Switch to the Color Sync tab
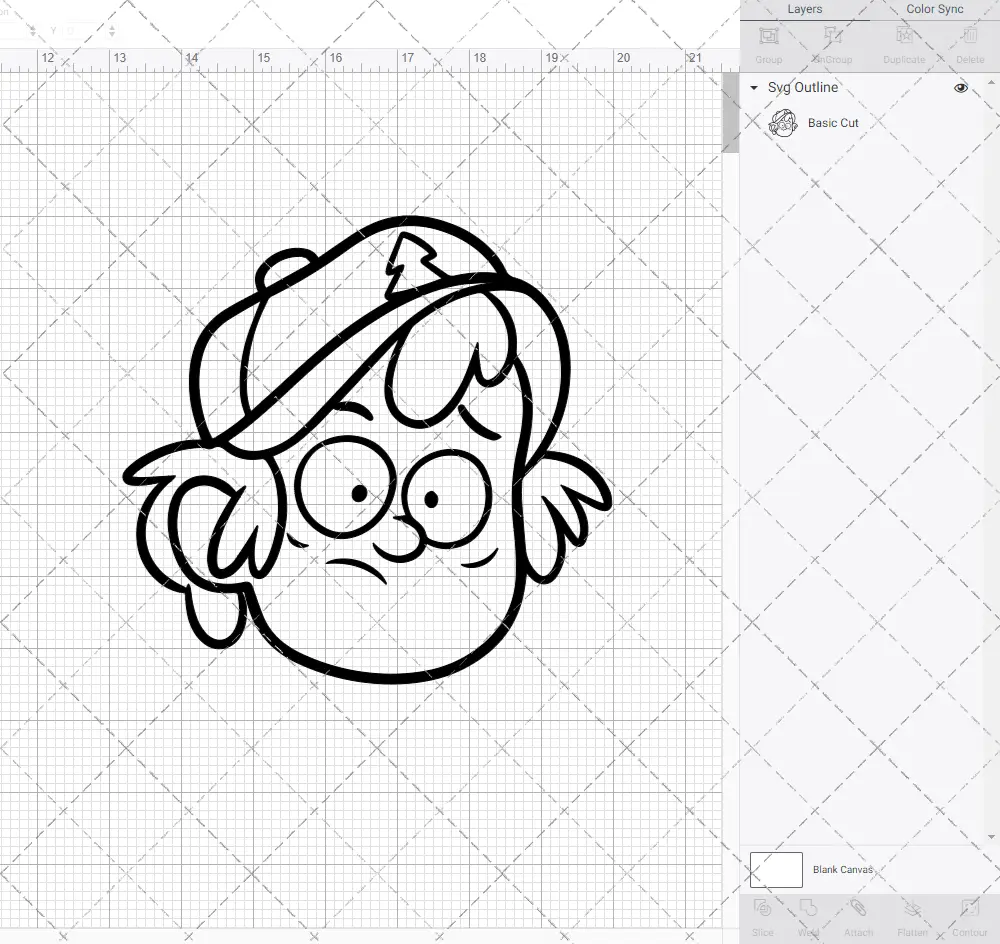 (x=934, y=9)
